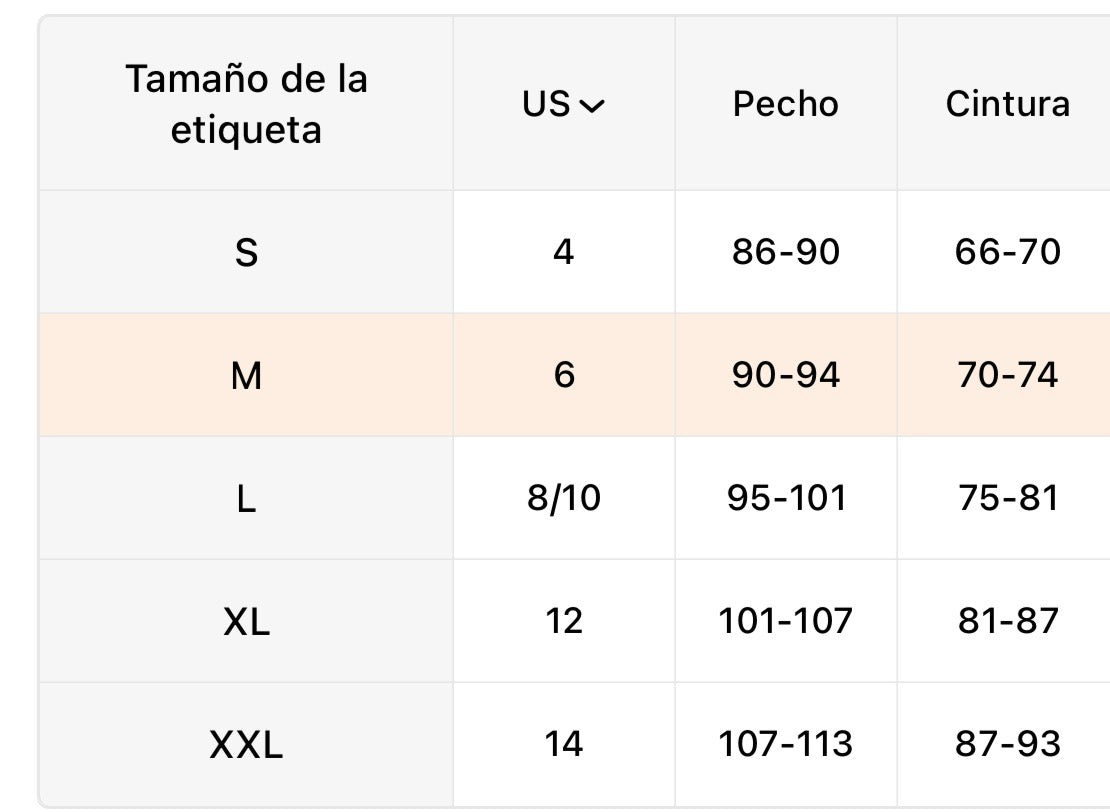Select the S size row label
This screenshot has width=1110, height=812.
[x=246, y=252]
